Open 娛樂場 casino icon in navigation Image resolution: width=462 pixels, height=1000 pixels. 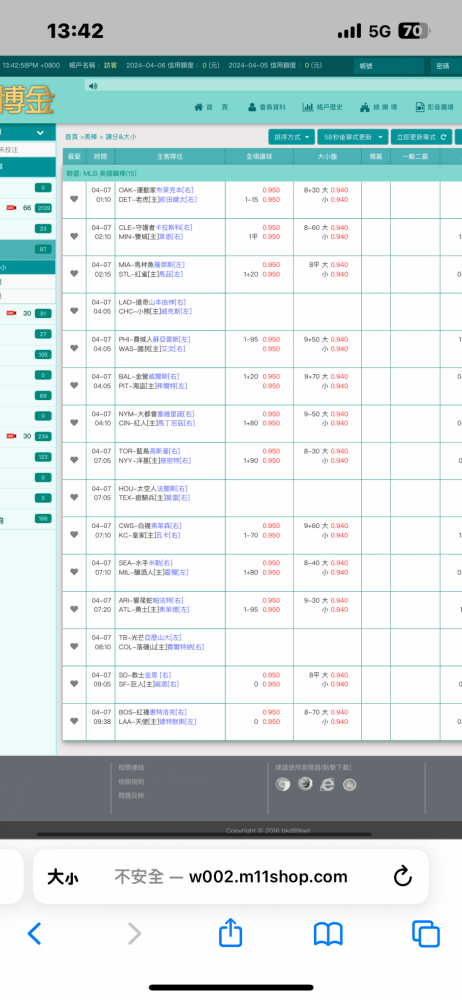tap(364, 107)
